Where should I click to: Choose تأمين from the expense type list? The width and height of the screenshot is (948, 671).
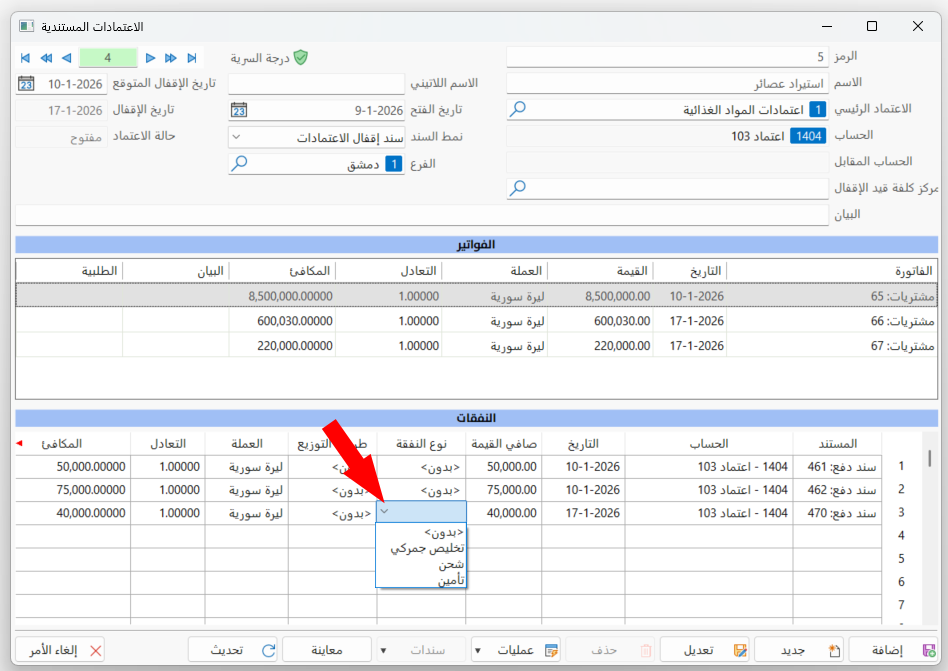(421, 580)
